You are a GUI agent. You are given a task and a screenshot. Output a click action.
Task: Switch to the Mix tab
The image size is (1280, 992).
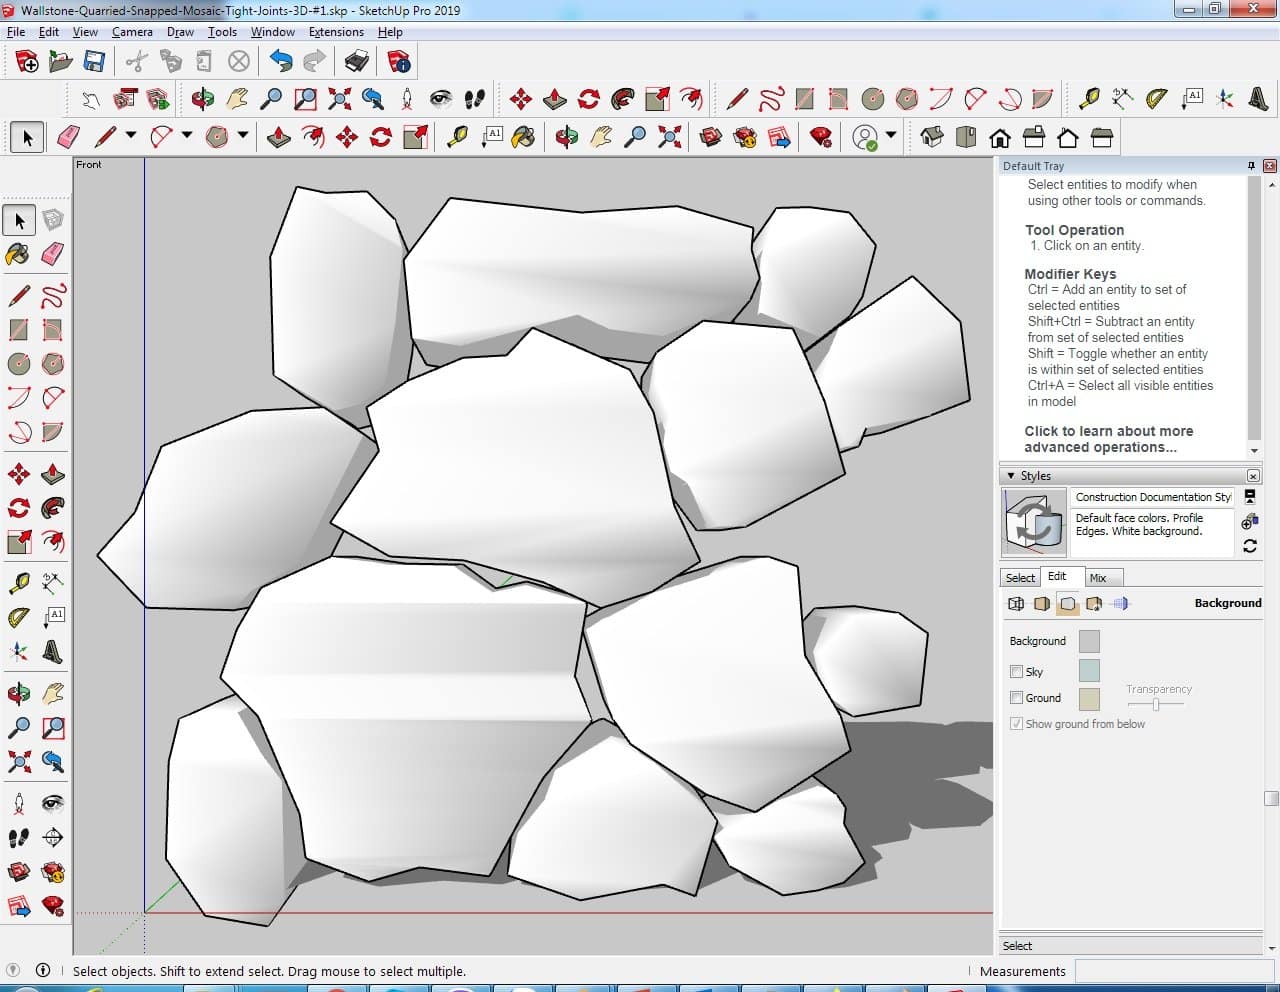[1098, 578]
